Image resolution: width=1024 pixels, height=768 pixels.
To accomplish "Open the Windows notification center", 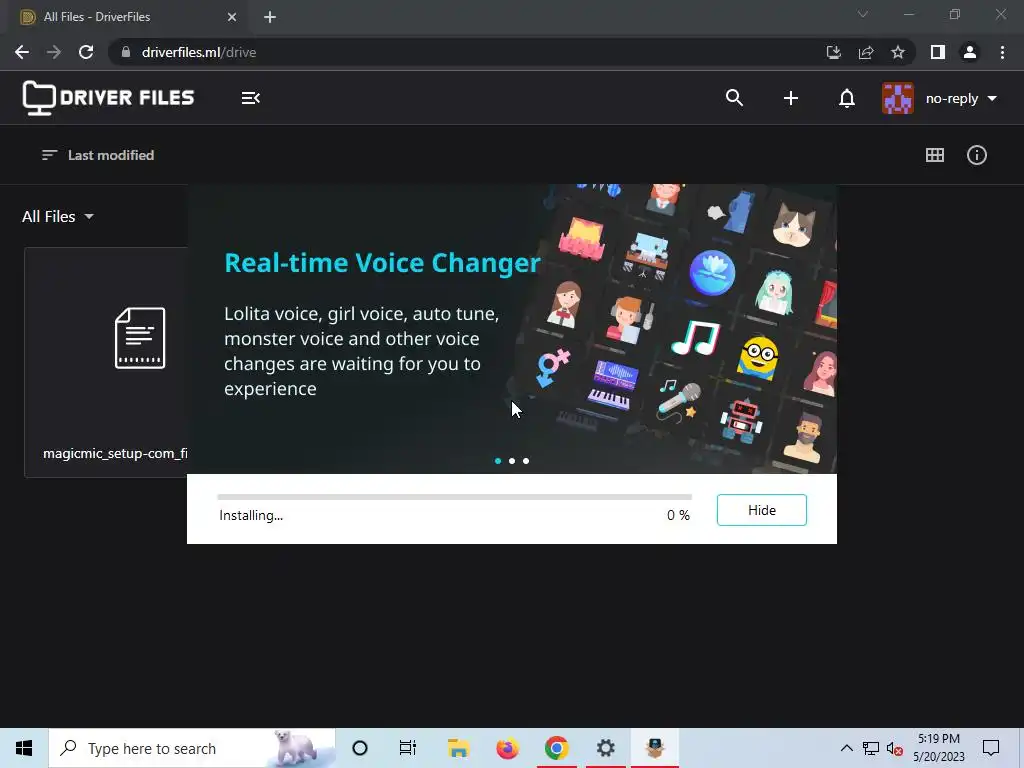I will tap(991, 748).
